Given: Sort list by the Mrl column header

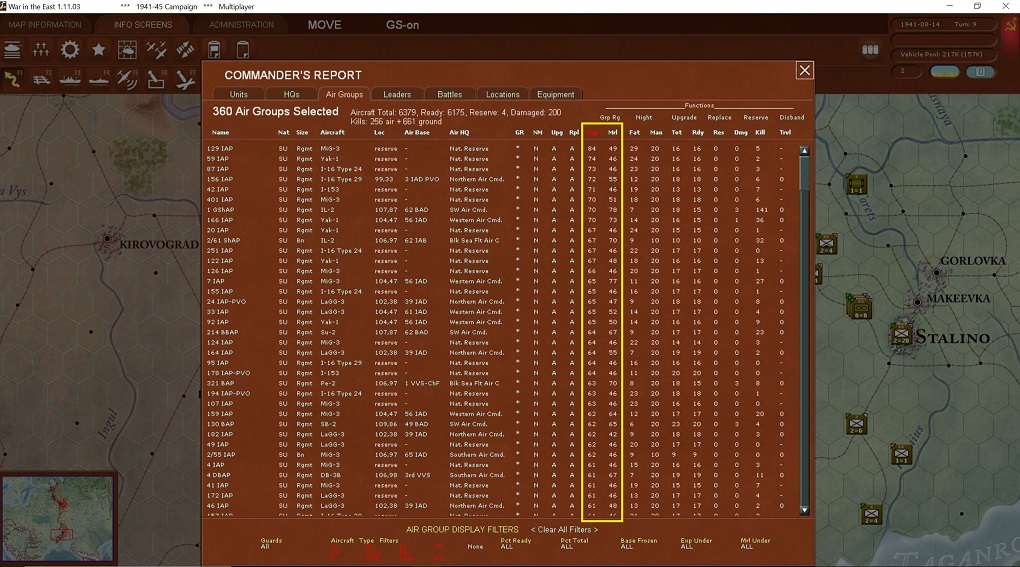Looking at the screenshot, I should [x=612, y=133].
